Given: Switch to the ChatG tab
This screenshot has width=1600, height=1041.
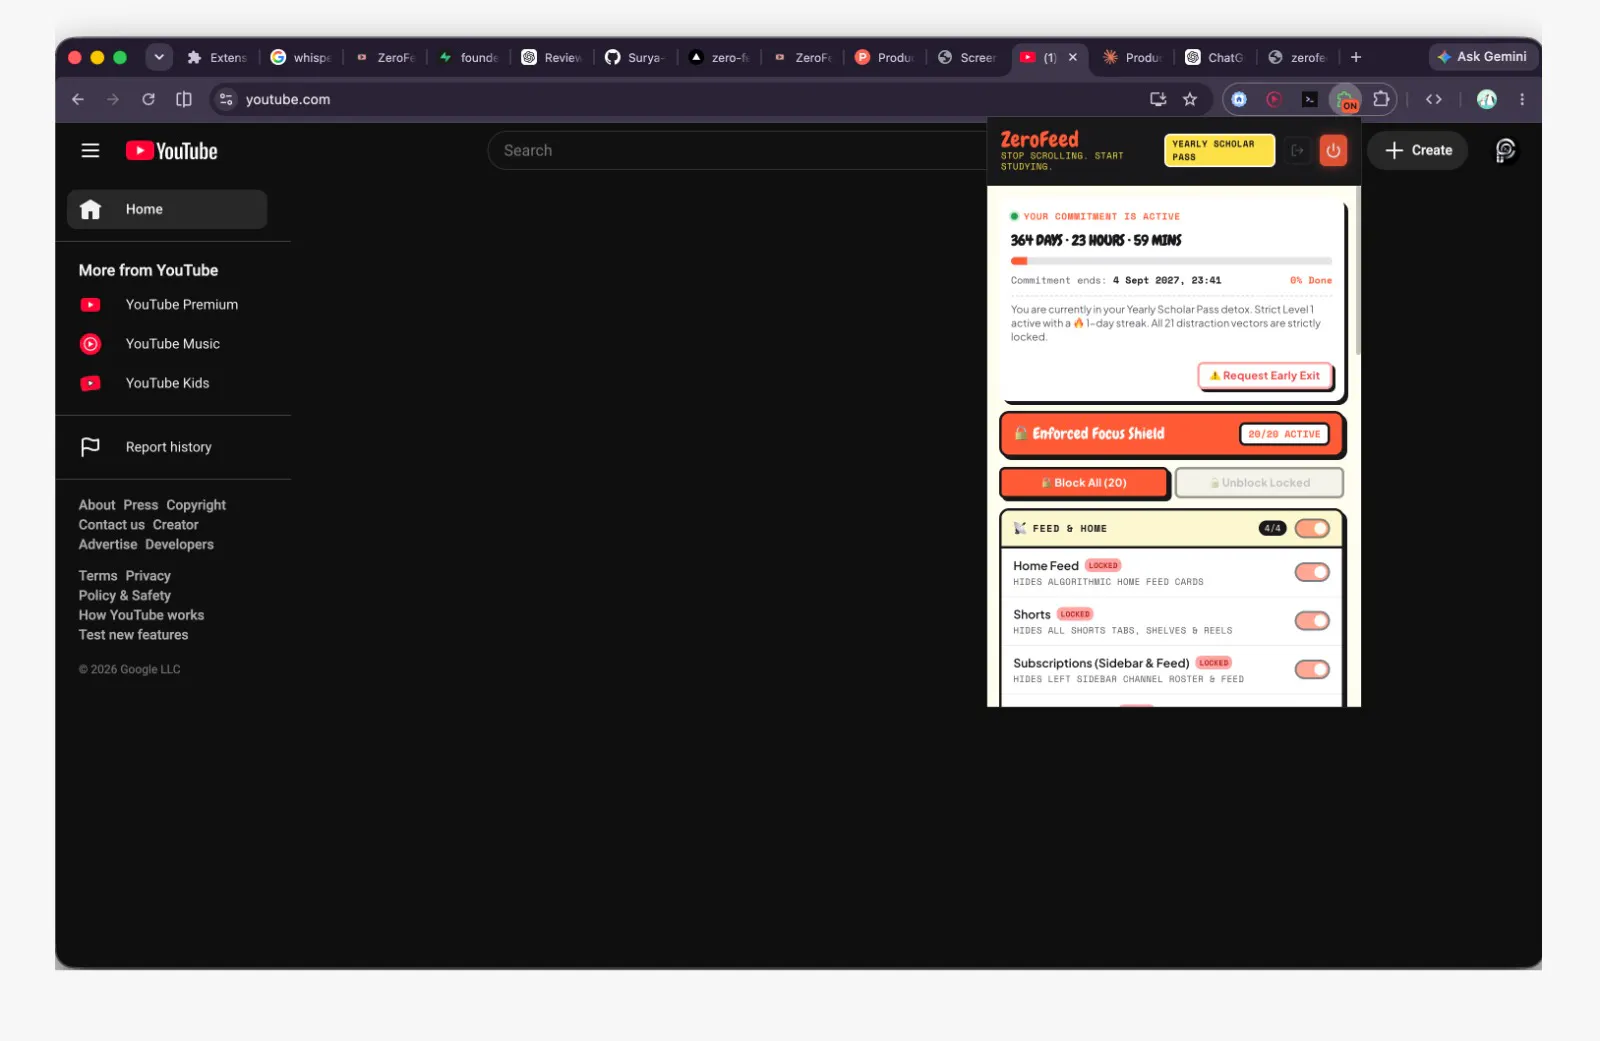Looking at the screenshot, I should [1215, 57].
